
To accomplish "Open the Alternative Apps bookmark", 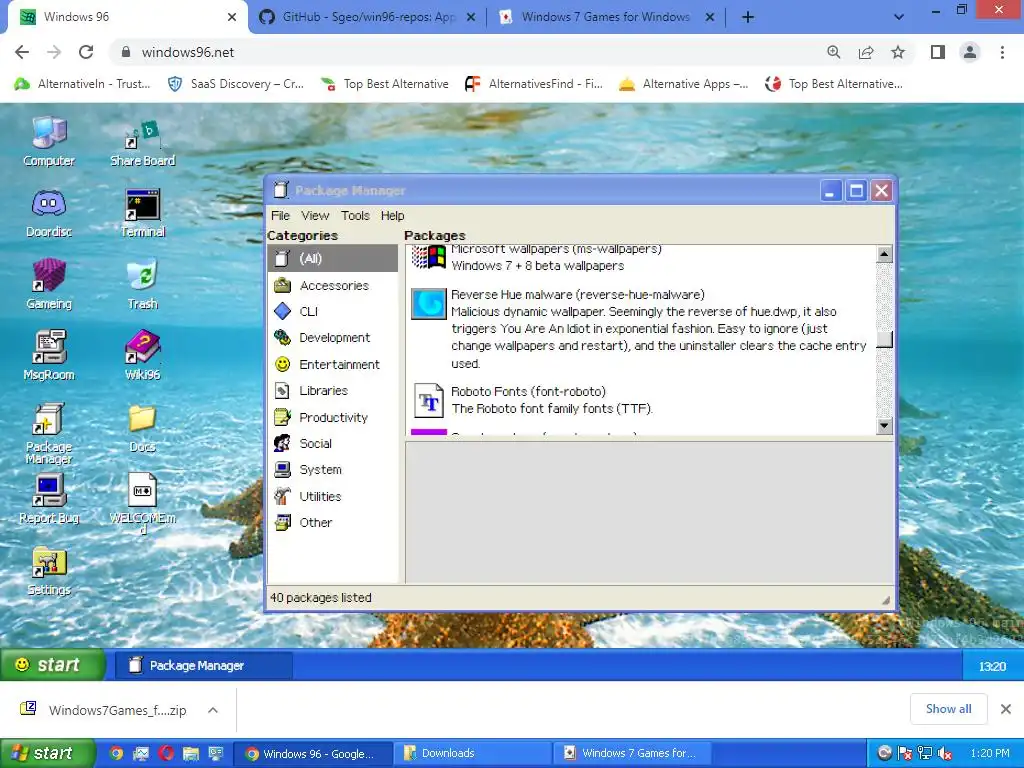I will pos(684,84).
